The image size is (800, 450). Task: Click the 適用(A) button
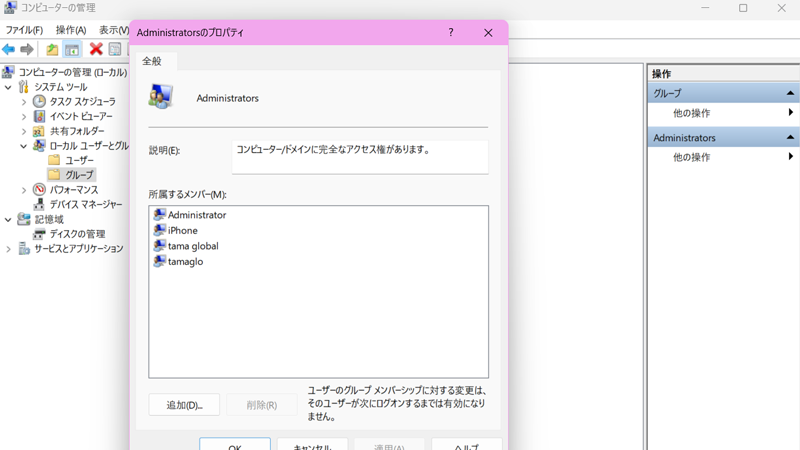(x=389, y=444)
